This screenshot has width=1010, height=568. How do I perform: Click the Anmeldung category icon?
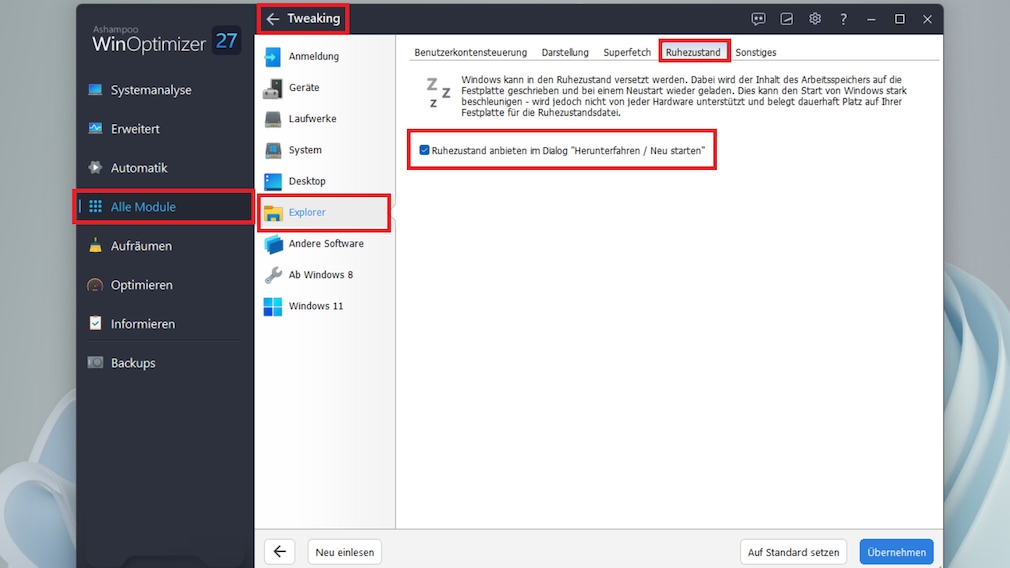point(272,57)
